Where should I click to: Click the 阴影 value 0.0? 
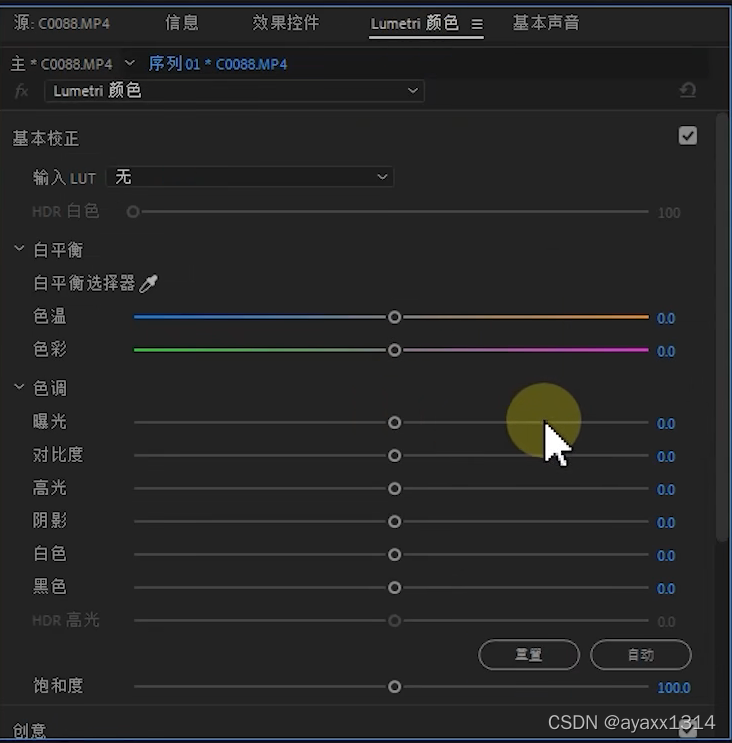(x=666, y=523)
